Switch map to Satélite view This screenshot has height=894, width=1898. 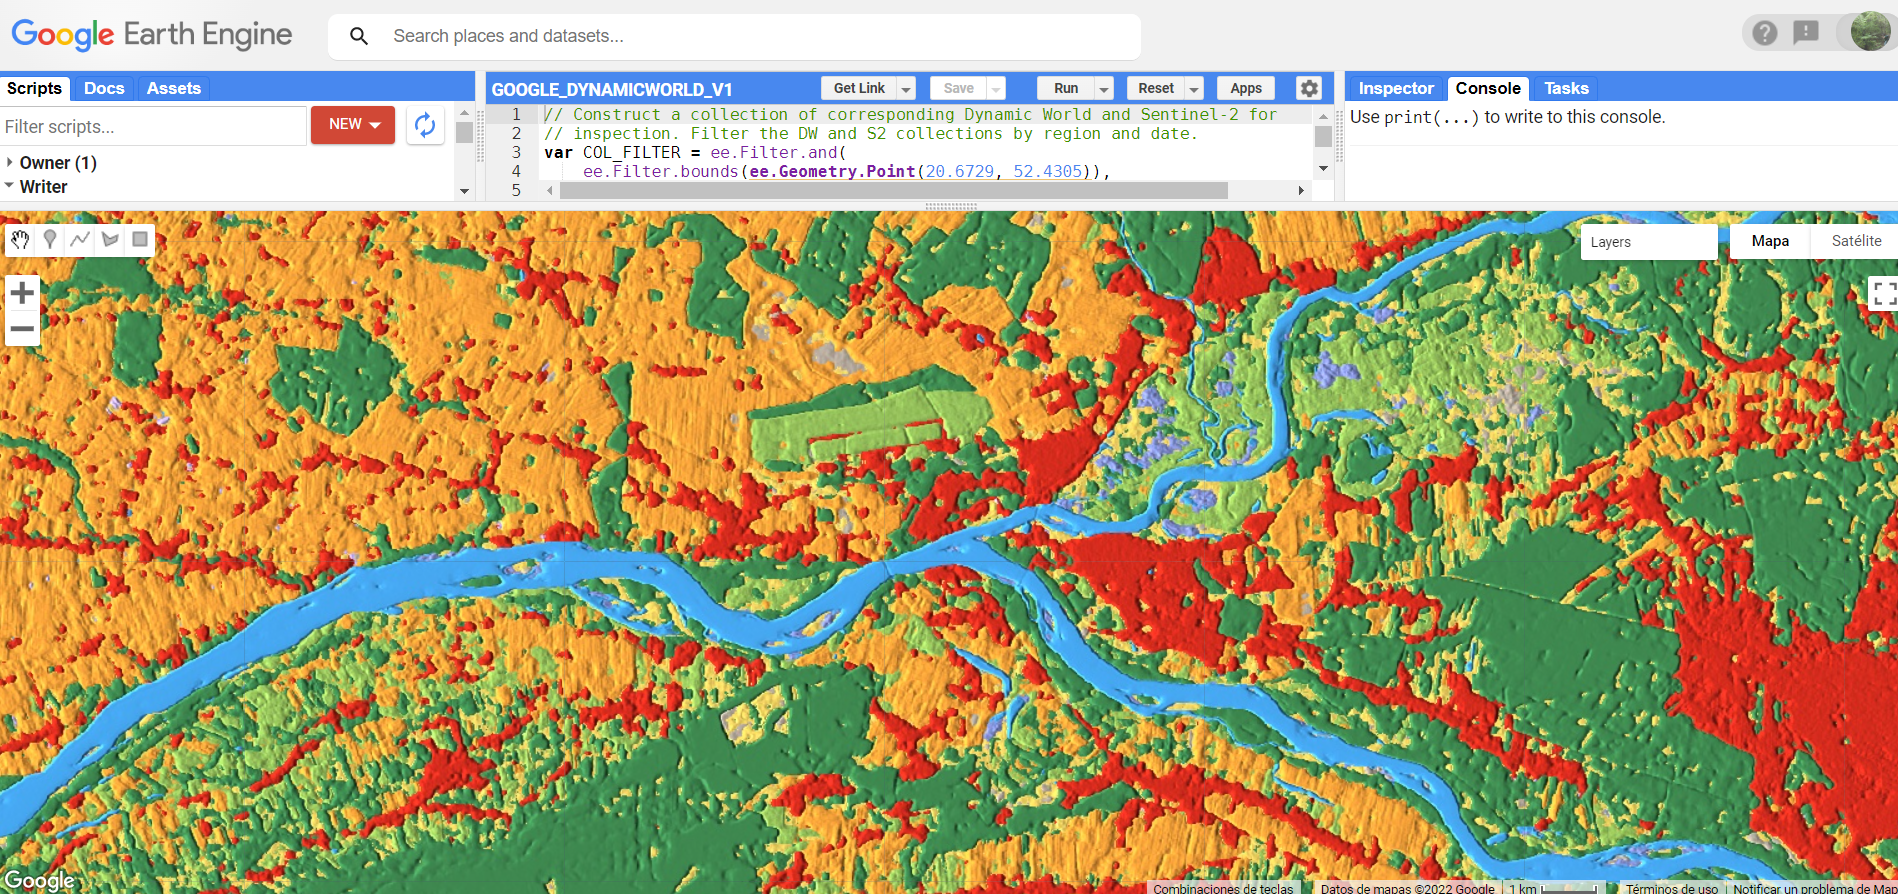tap(1856, 241)
